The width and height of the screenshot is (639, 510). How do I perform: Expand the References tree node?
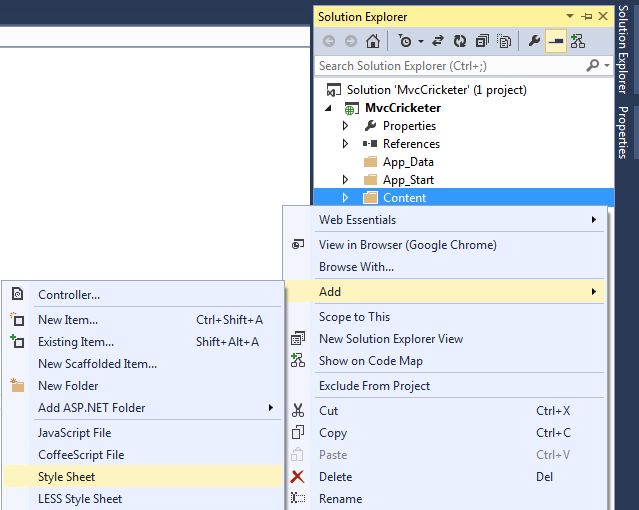(346, 144)
